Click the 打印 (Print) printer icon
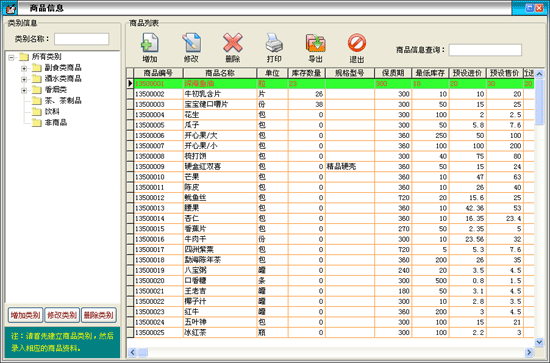The image size is (550, 363). [x=274, y=43]
